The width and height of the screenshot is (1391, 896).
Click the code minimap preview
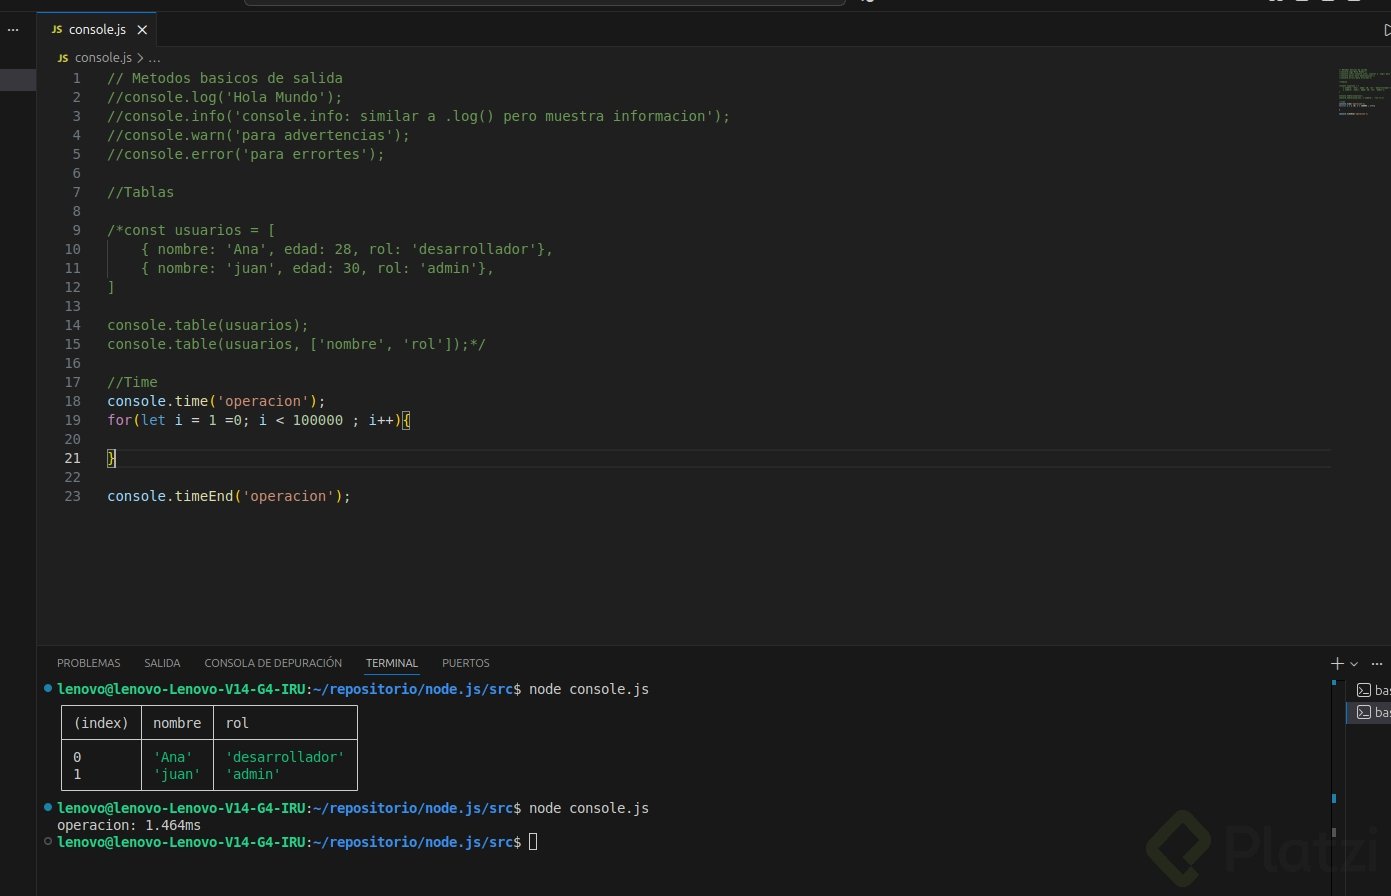1362,92
